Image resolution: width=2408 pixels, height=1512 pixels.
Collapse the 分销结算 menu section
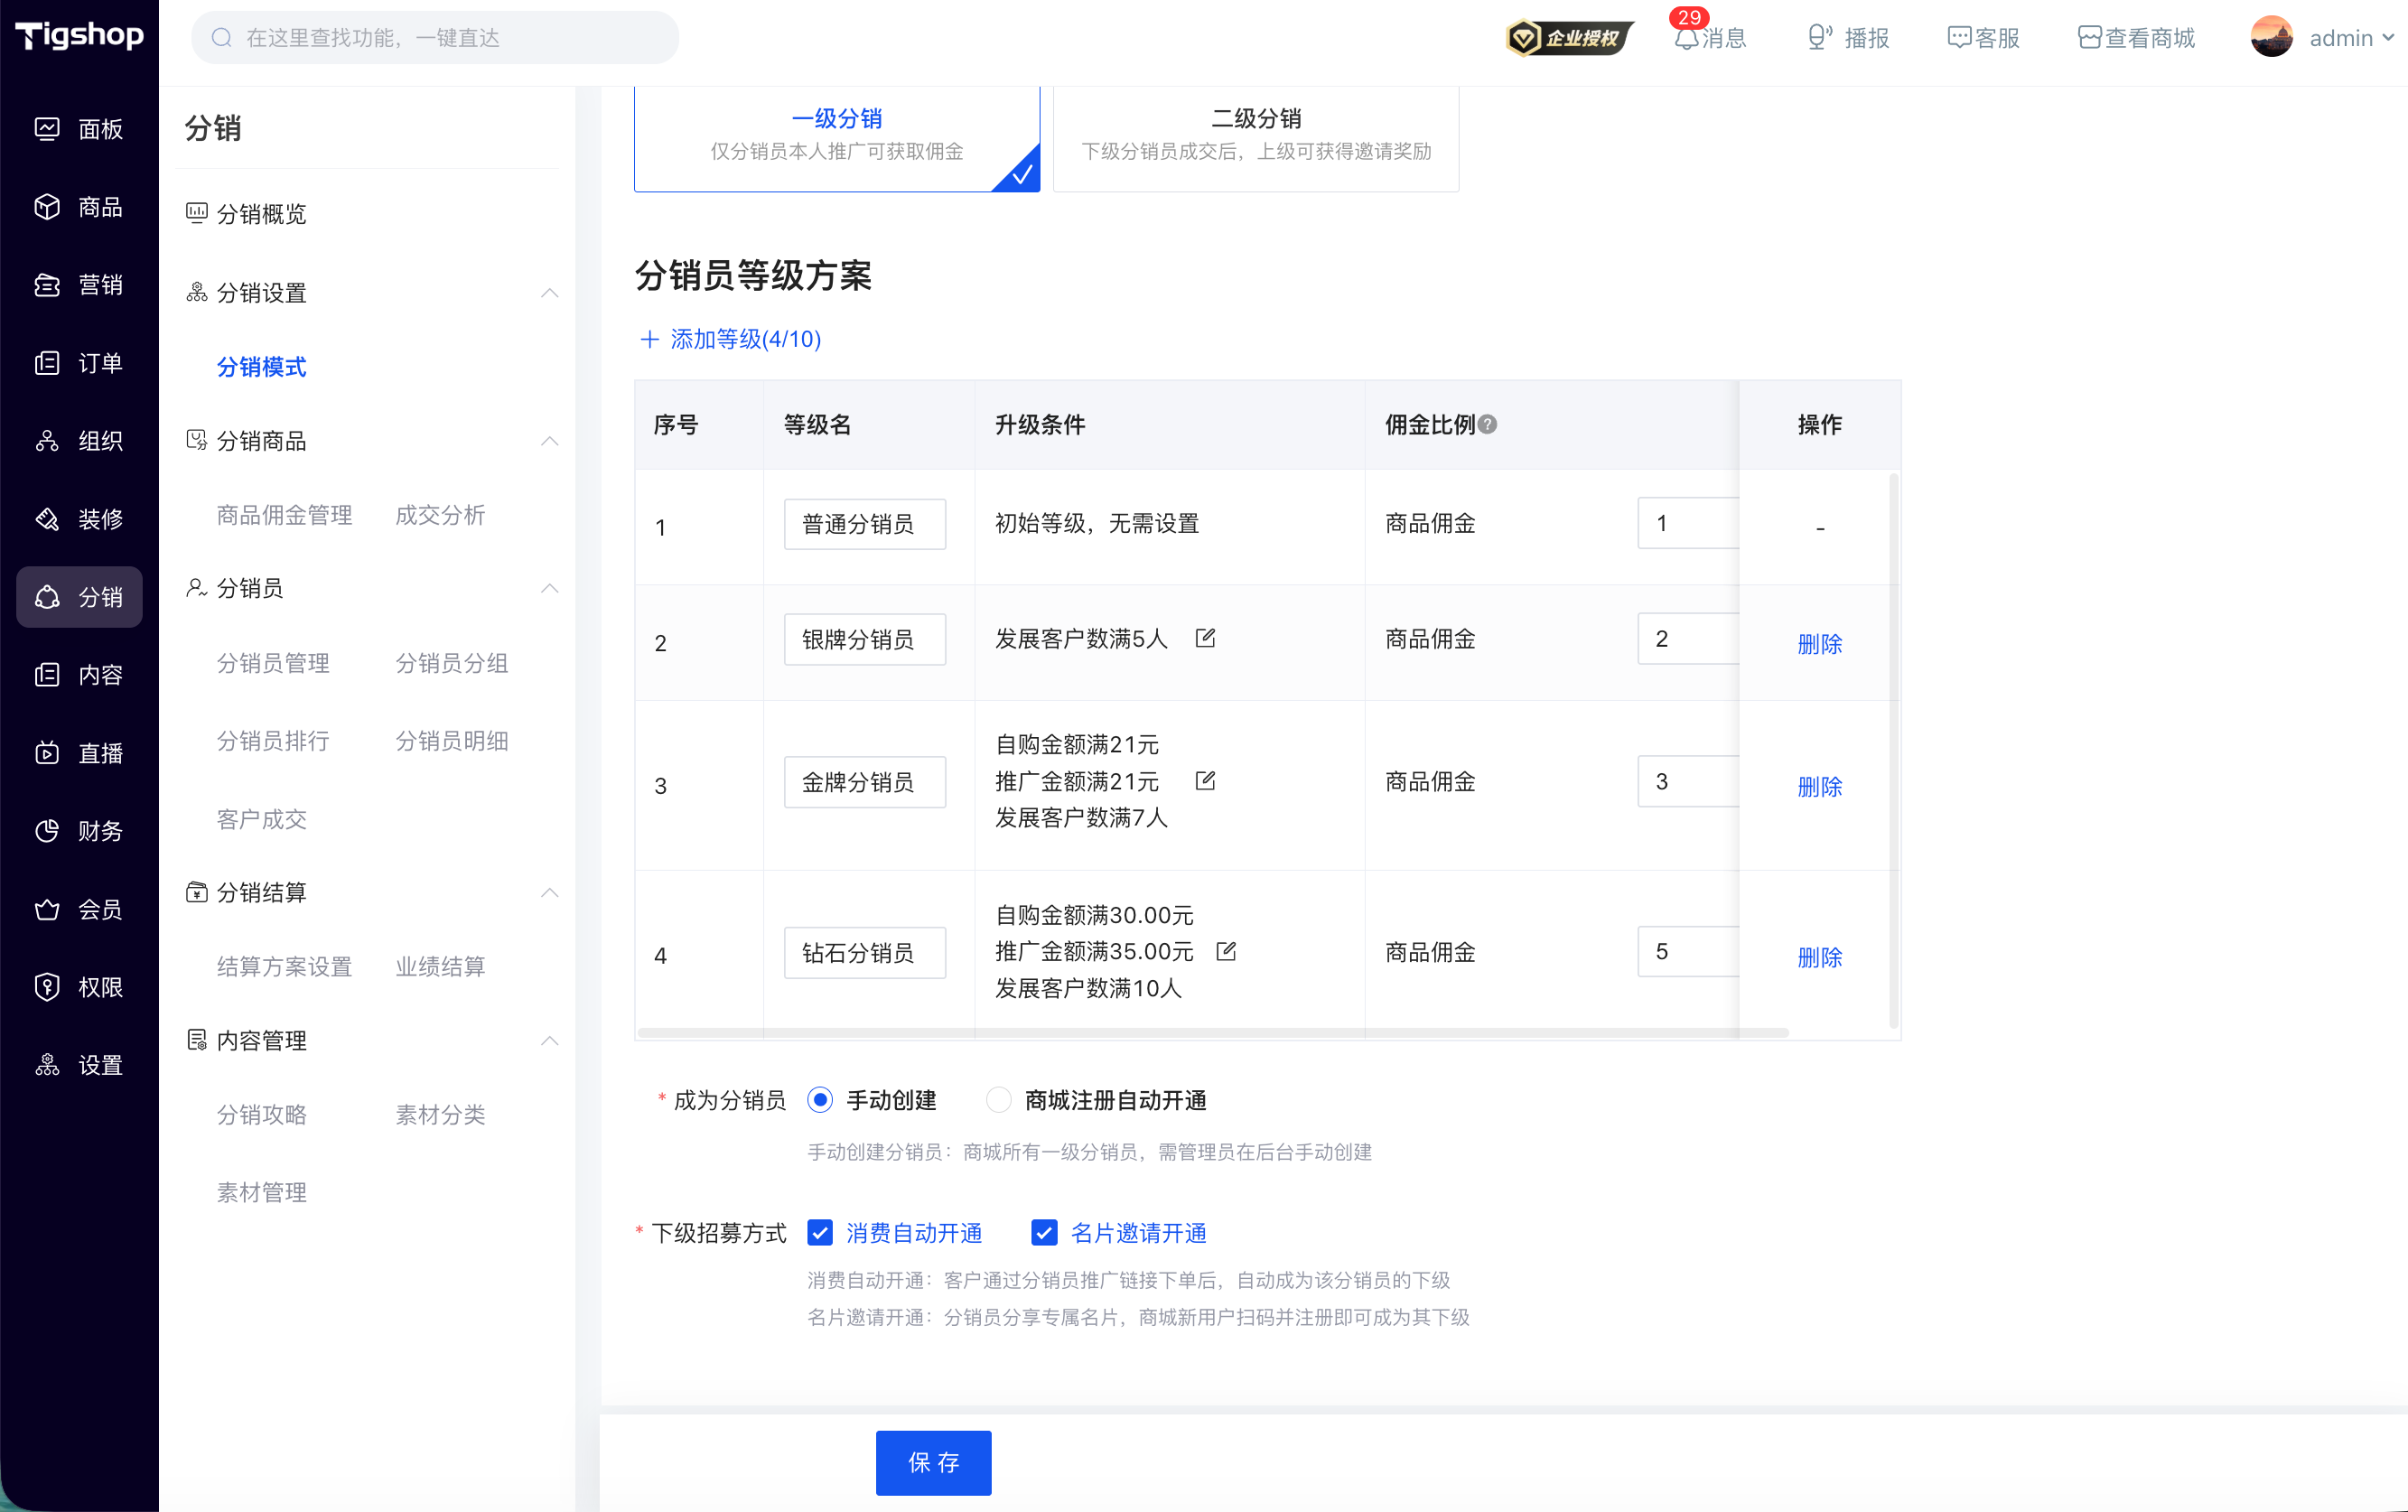click(x=549, y=892)
